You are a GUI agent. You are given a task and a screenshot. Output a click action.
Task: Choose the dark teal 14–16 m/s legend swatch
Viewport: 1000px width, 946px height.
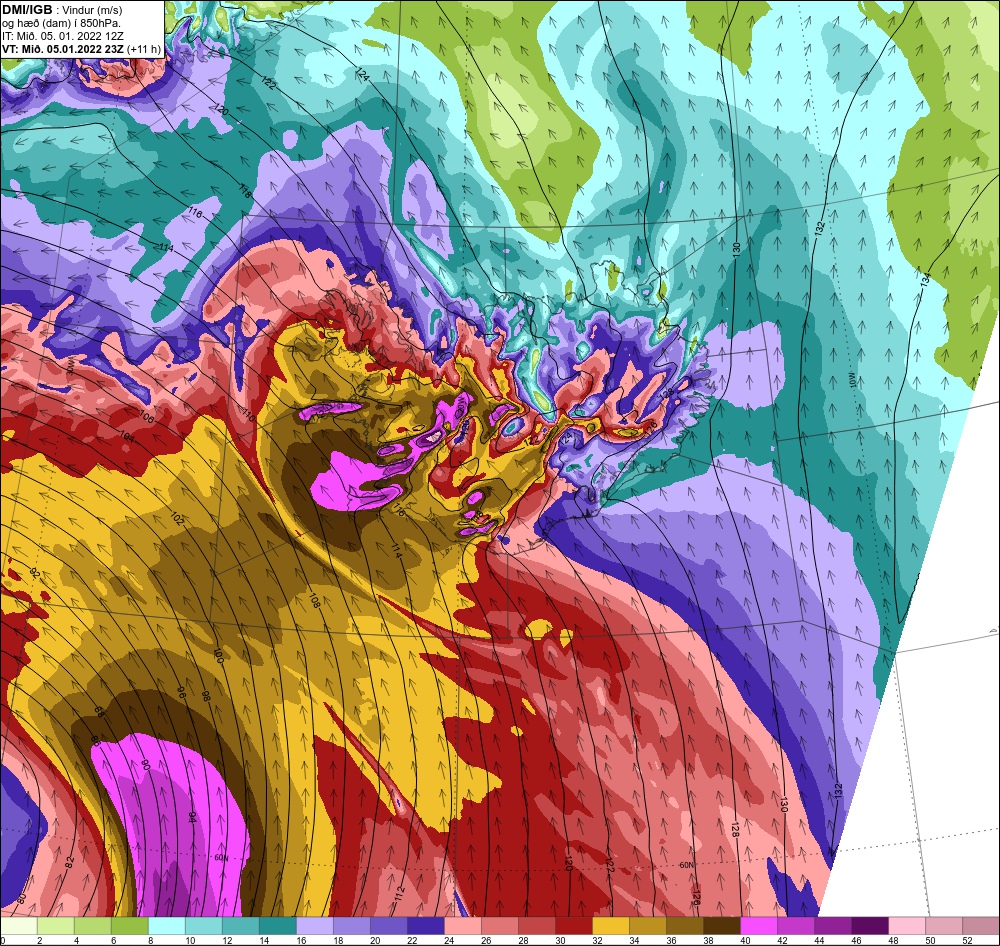point(278,926)
